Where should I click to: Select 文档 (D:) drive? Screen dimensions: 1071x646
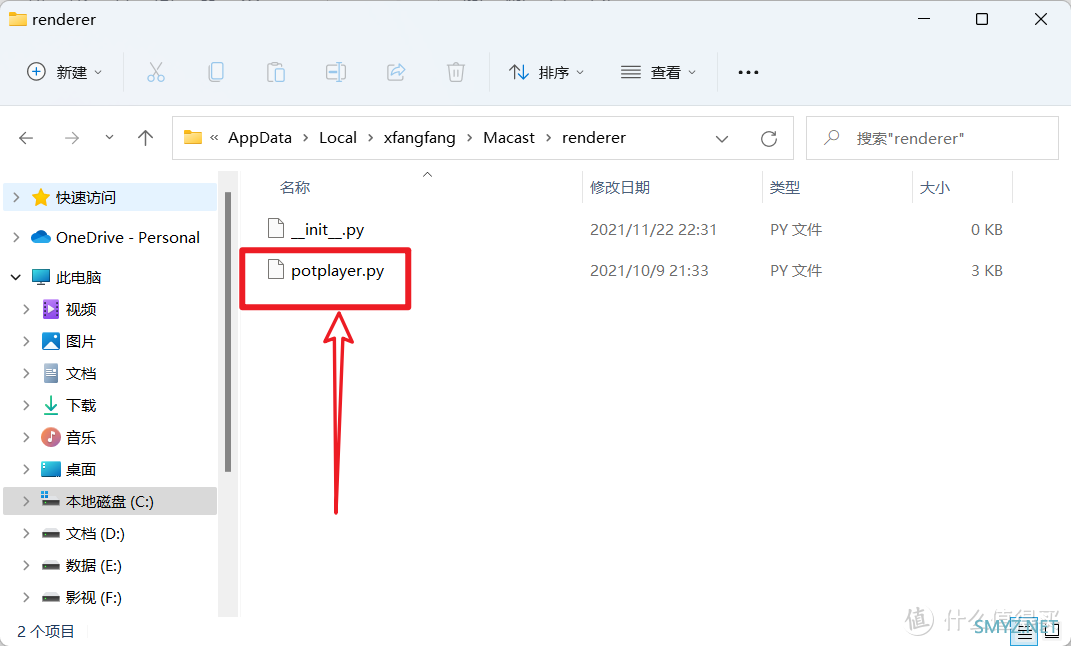(x=95, y=533)
